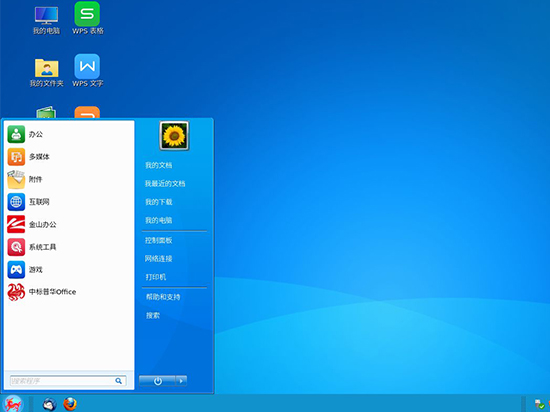550x412 pixels.
Task: Open WPS 文字 desktop shortcut
Action: pos(87,70)
